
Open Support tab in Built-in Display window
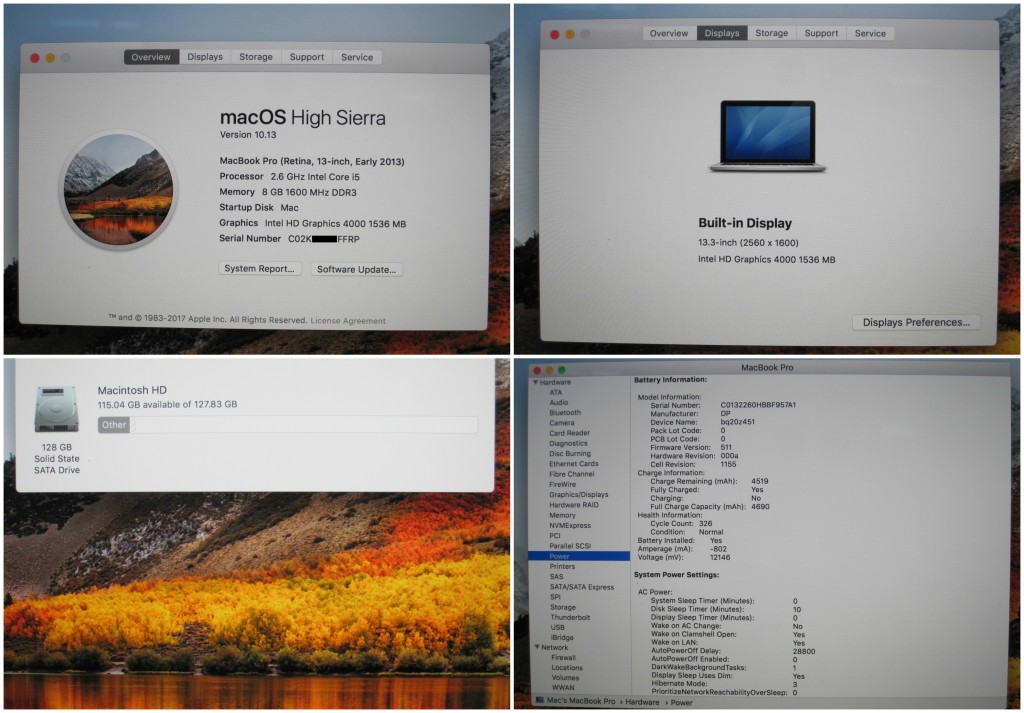[822, 33]
